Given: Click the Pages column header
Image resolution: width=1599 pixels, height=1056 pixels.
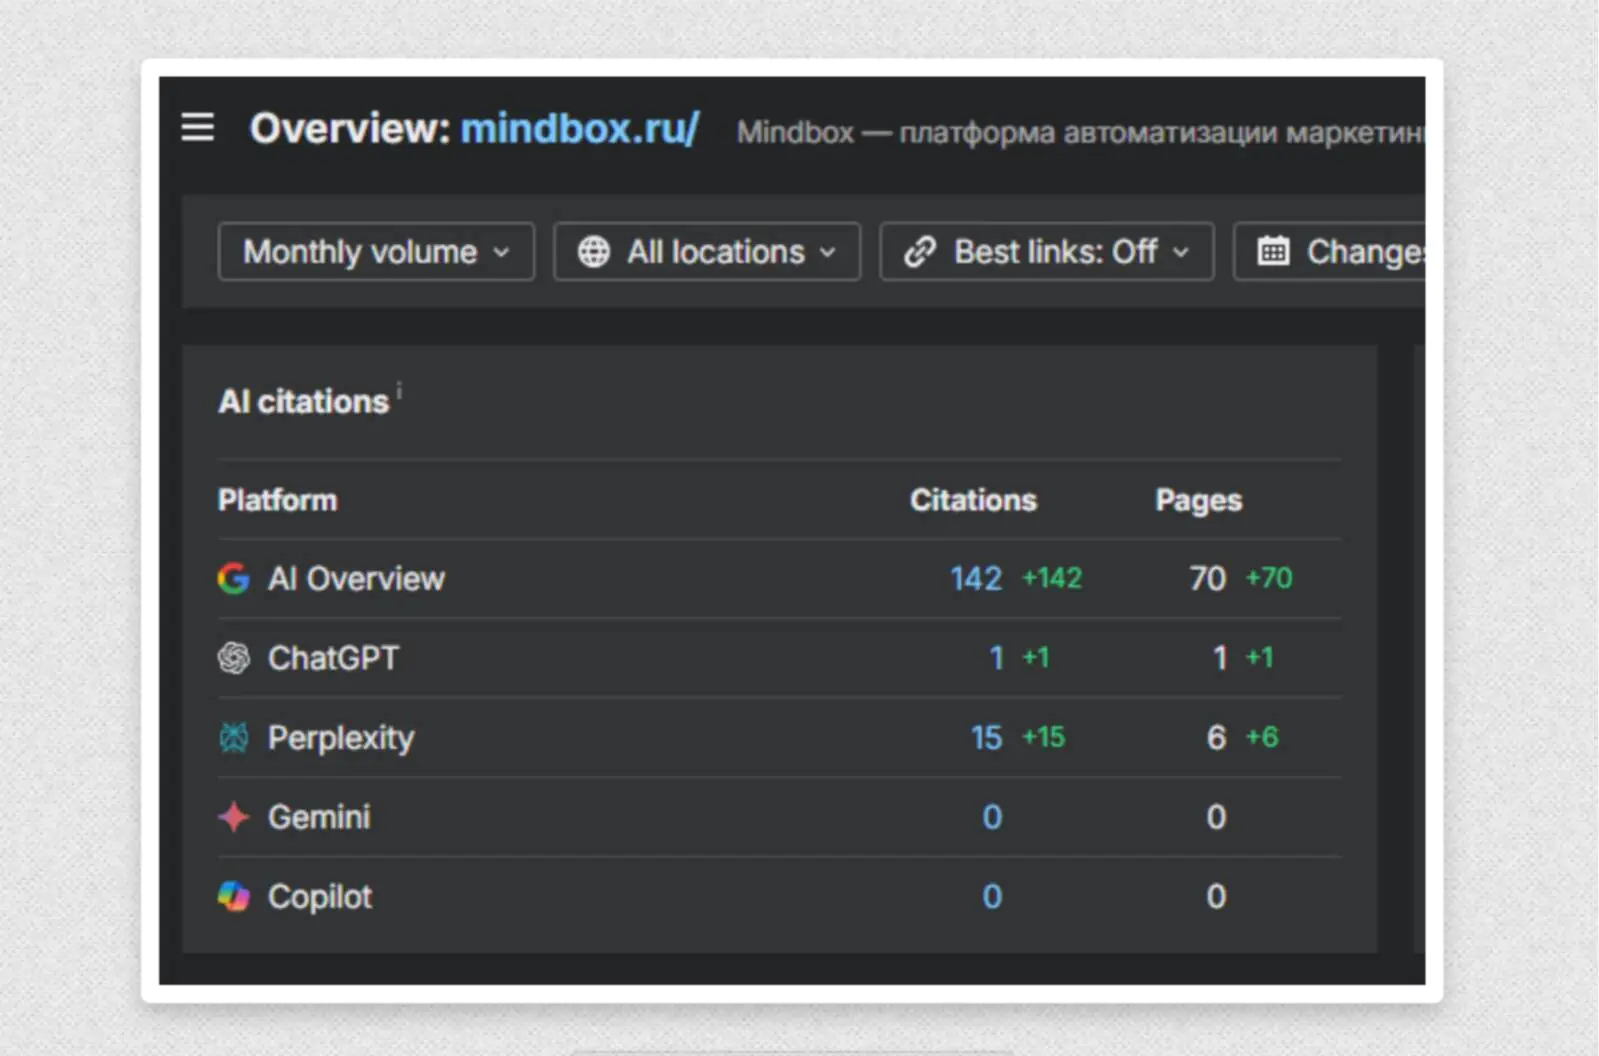Looking at the screenshot, I should pos(1199,501).
